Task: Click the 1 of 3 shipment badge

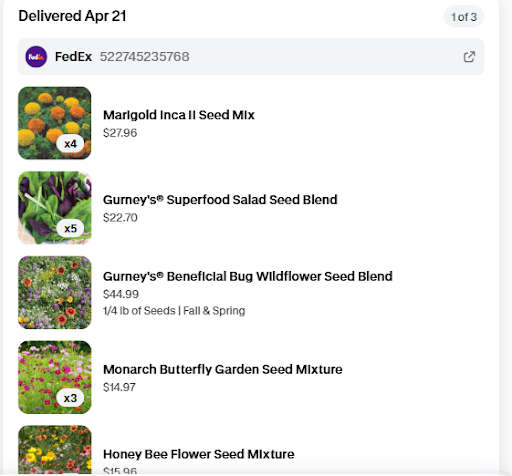Action: pyautogui.click(x=464, y=17)
